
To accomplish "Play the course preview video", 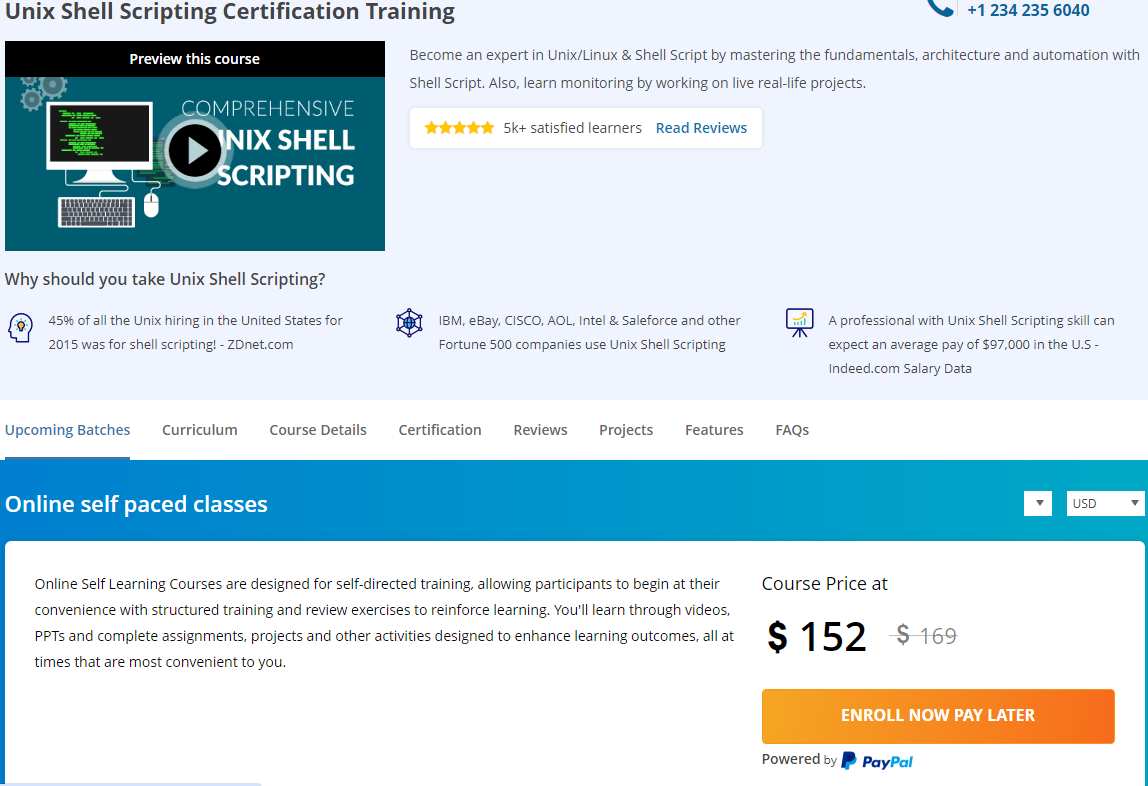I will (194, 151).
